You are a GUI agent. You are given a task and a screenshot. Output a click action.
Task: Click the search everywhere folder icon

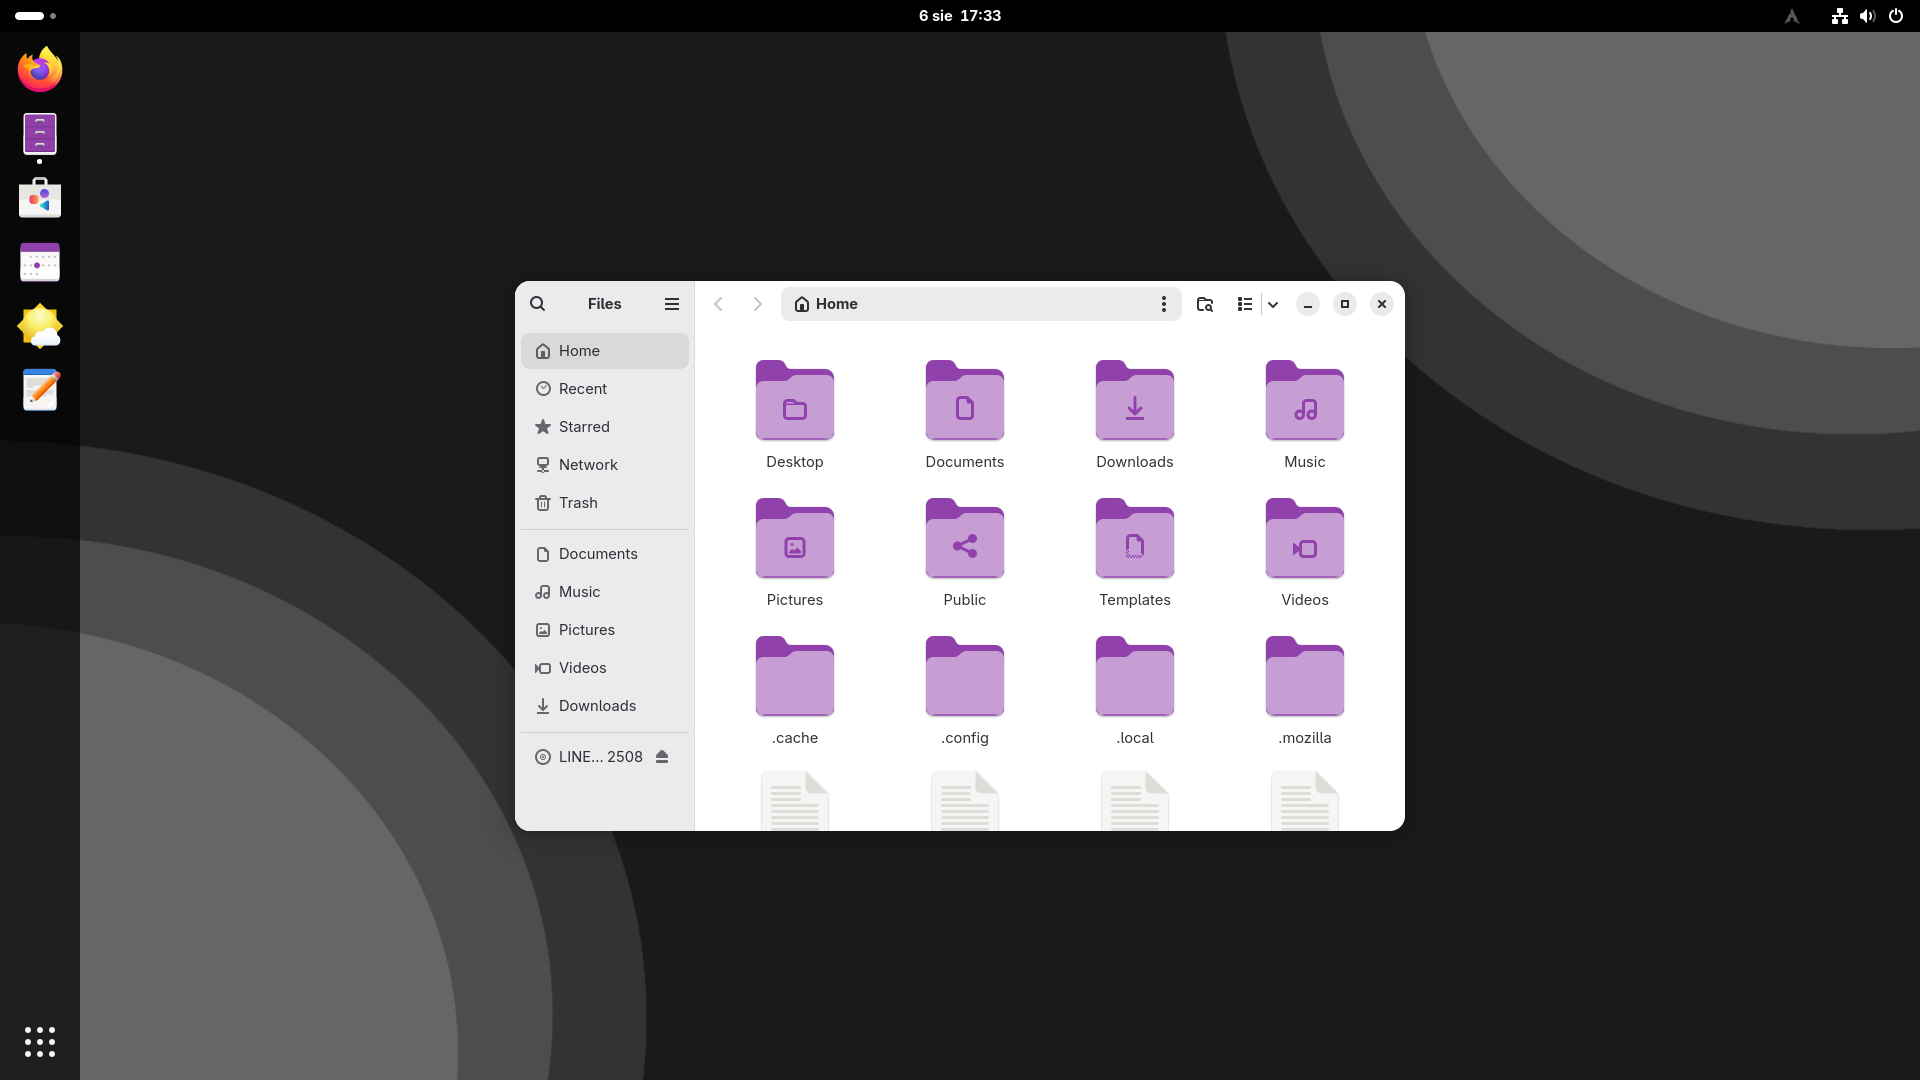click(1205, 304)
